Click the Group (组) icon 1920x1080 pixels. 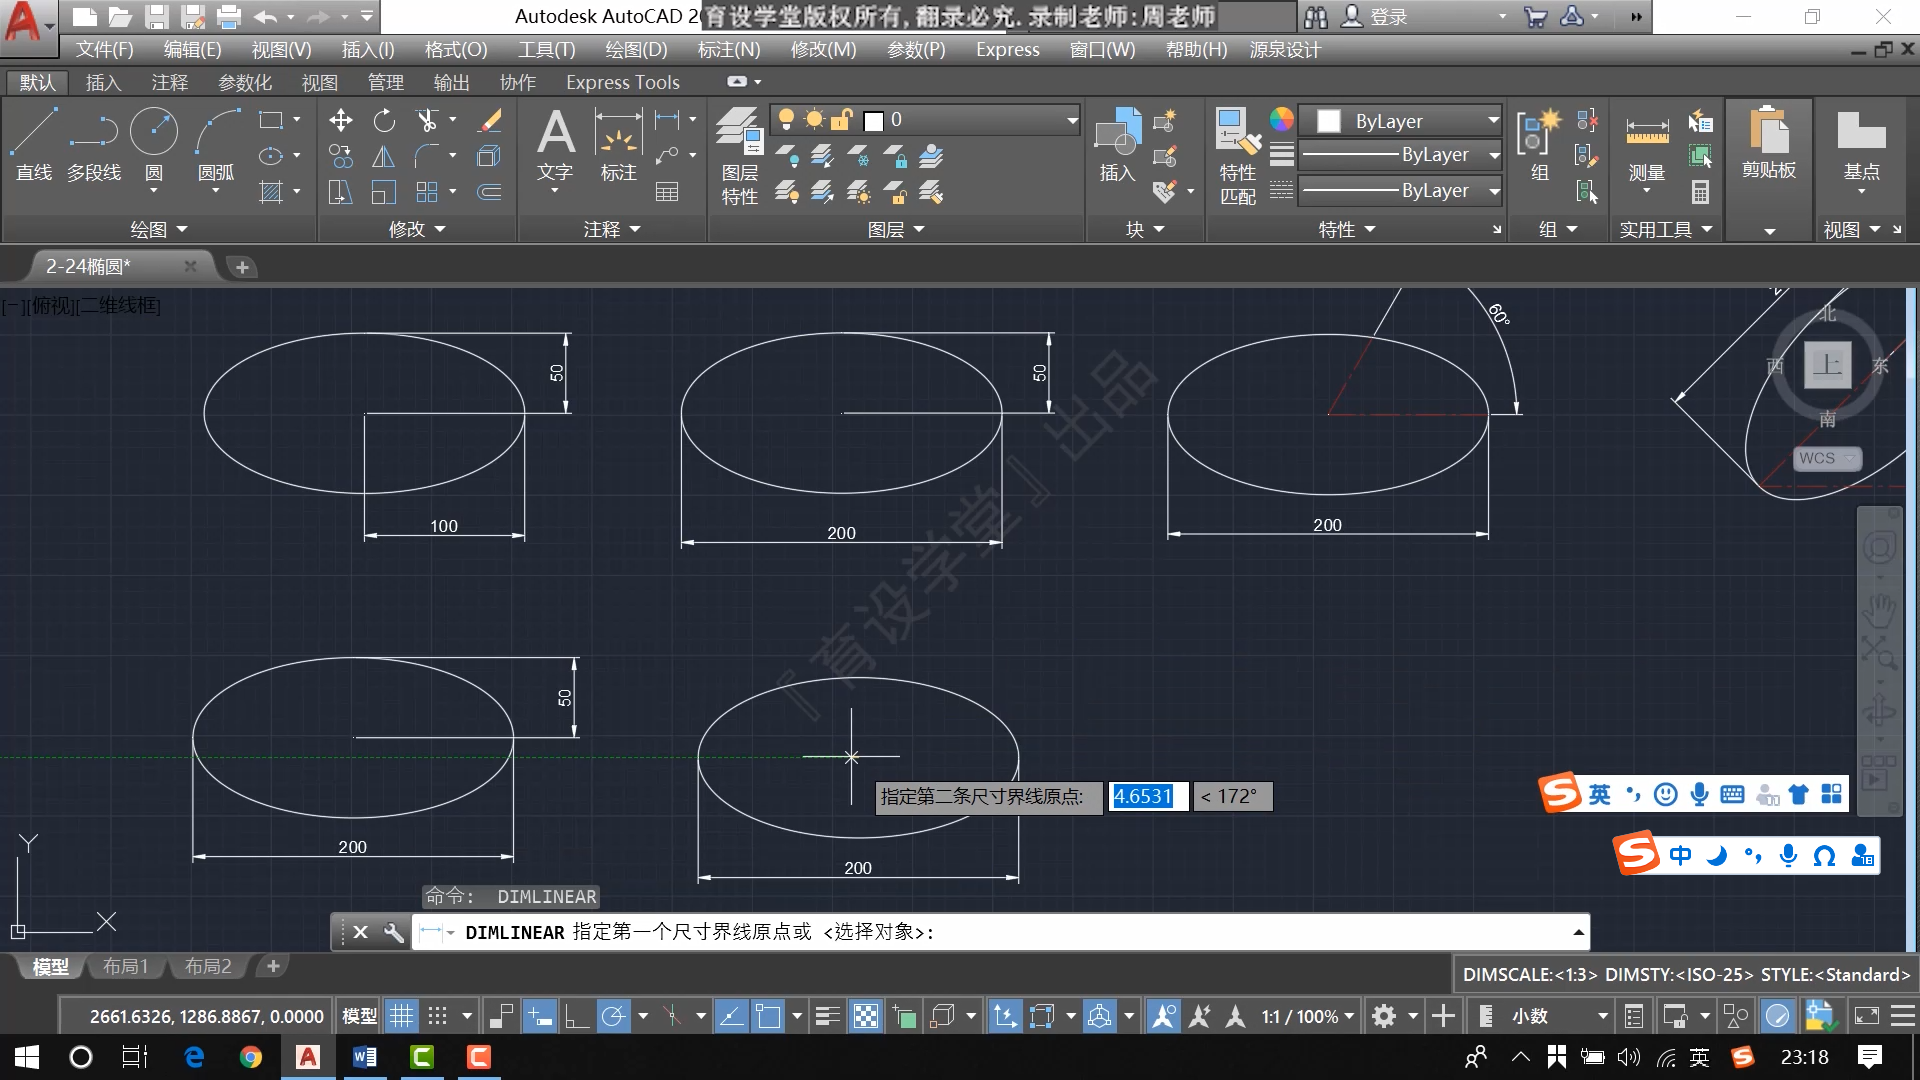coord(1540,145)
